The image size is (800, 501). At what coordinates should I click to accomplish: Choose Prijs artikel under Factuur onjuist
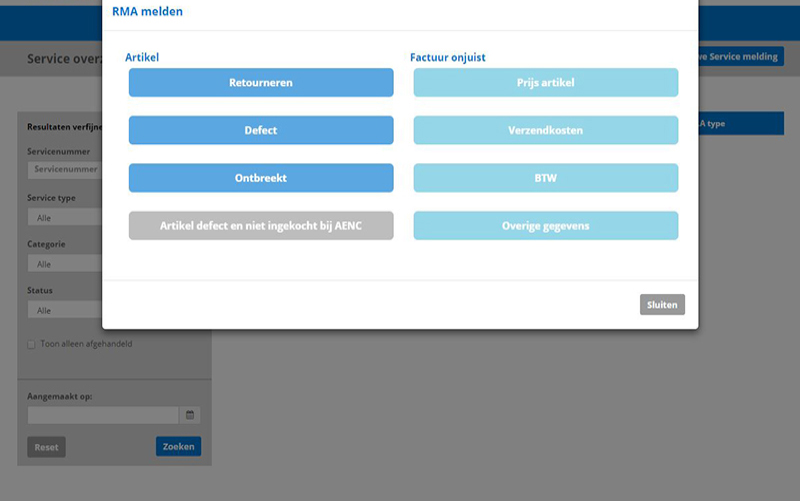click(545, 83)
